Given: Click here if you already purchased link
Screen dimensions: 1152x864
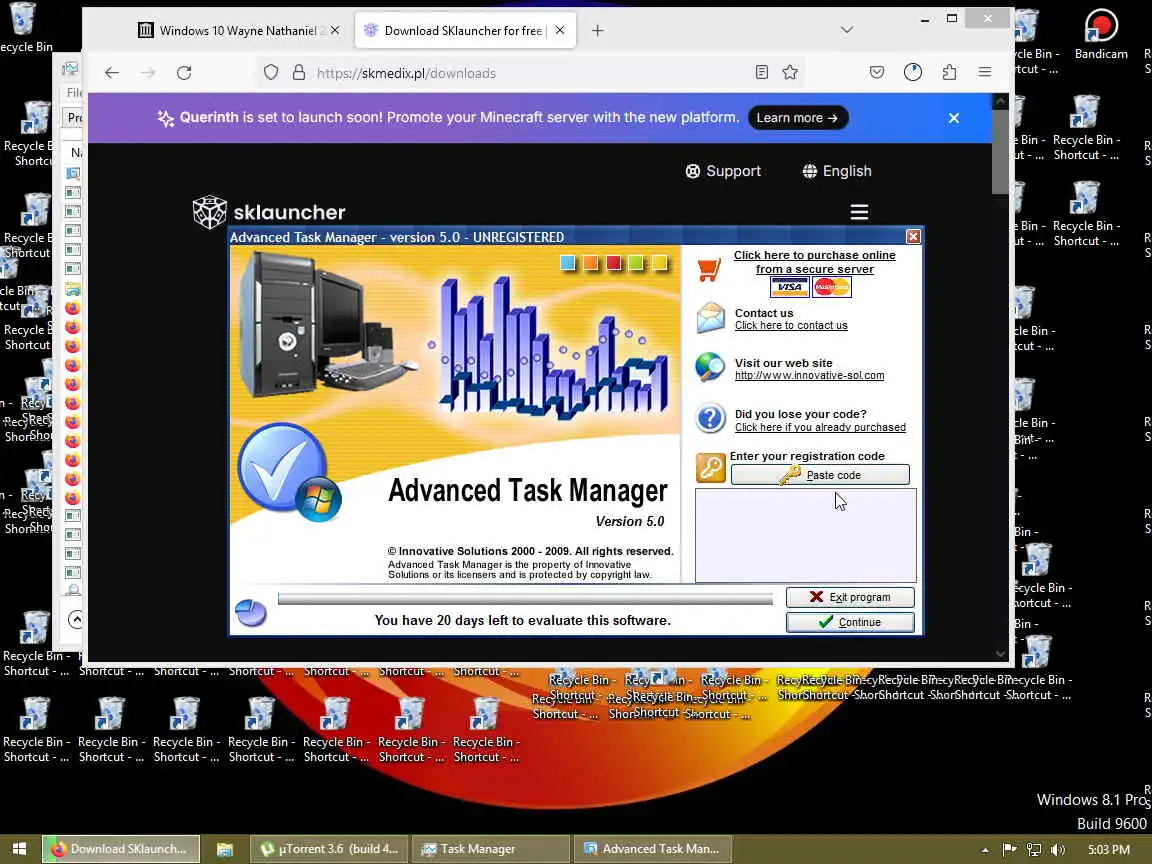Looking at the screenshot, I should click(x=820, y=428).
